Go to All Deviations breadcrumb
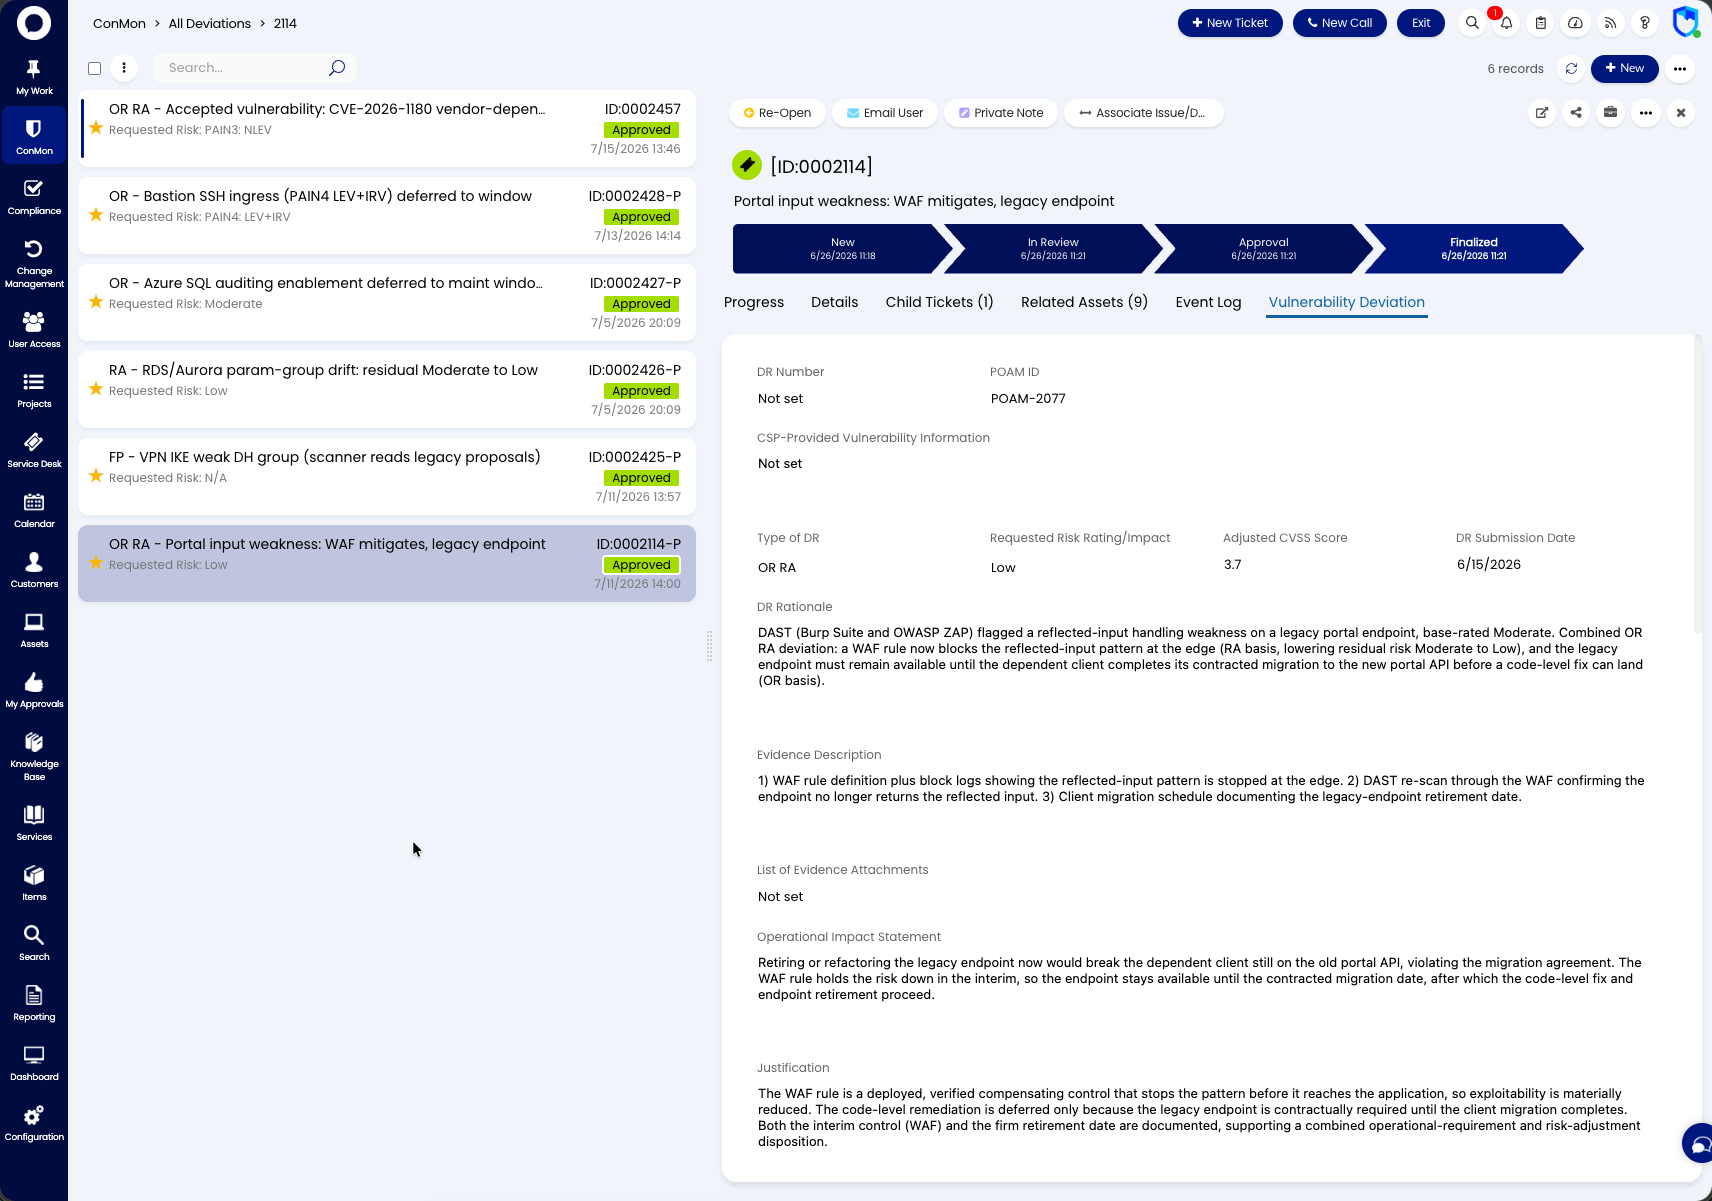This screenshot has height=1201, width=1712. (210, 23)
